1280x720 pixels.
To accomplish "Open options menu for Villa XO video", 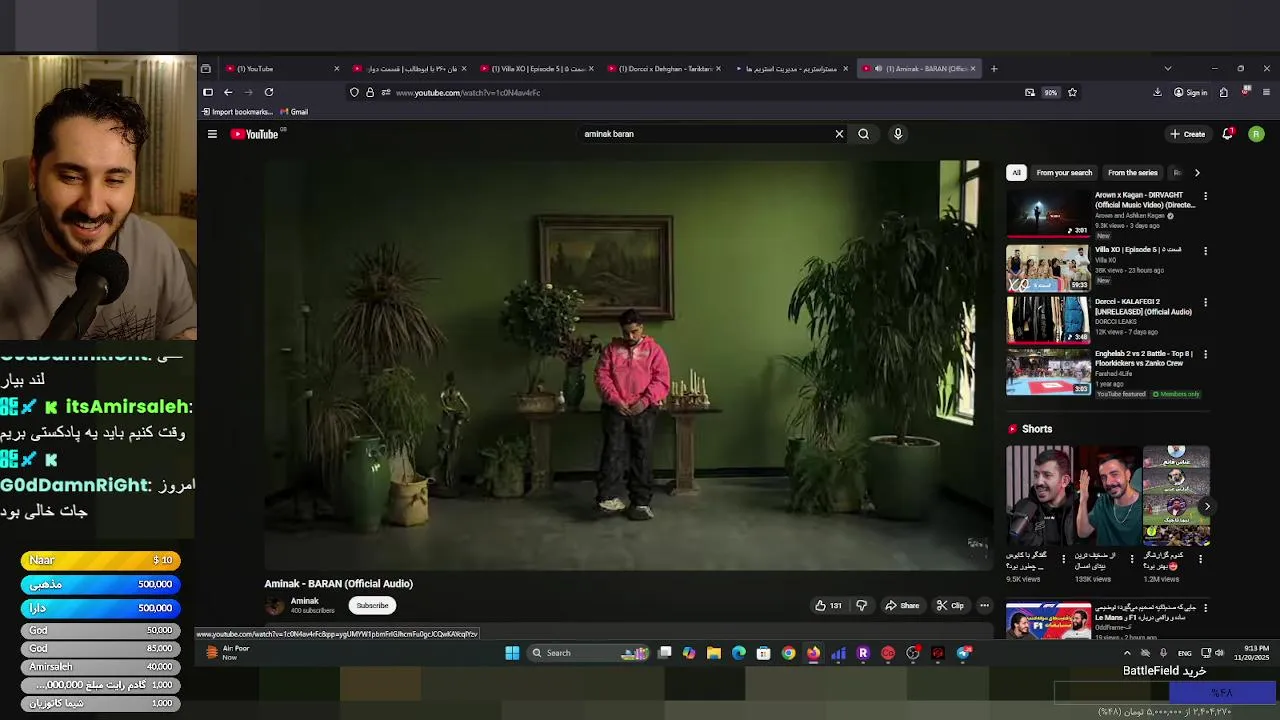I will coord(1205,251).
